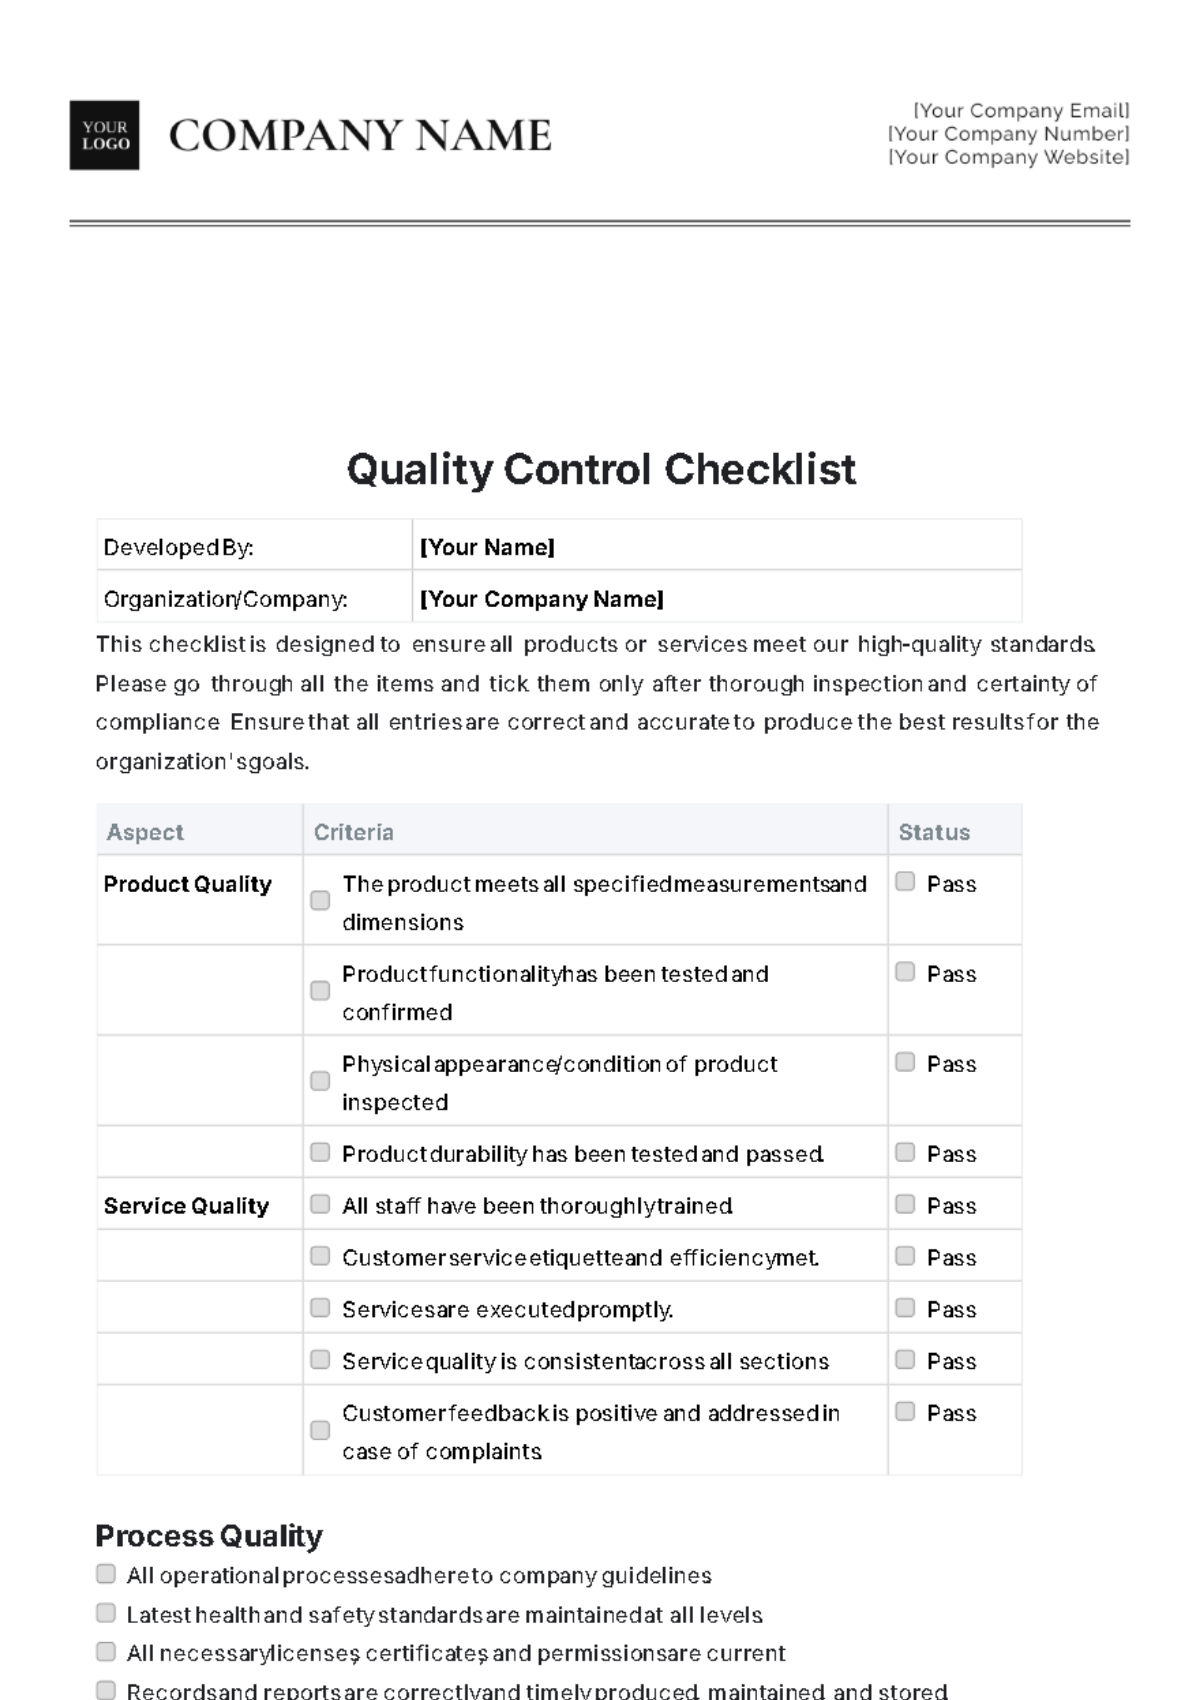This screenshot has height=1700, width=1200.
Task: Check operational processes adhere to guidelines box
Action: coord(106,1574)
